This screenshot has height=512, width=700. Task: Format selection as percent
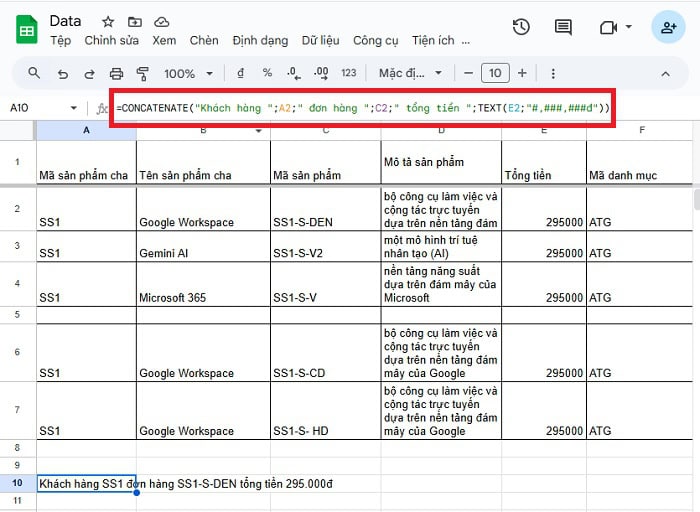click(x=267, y=73)
